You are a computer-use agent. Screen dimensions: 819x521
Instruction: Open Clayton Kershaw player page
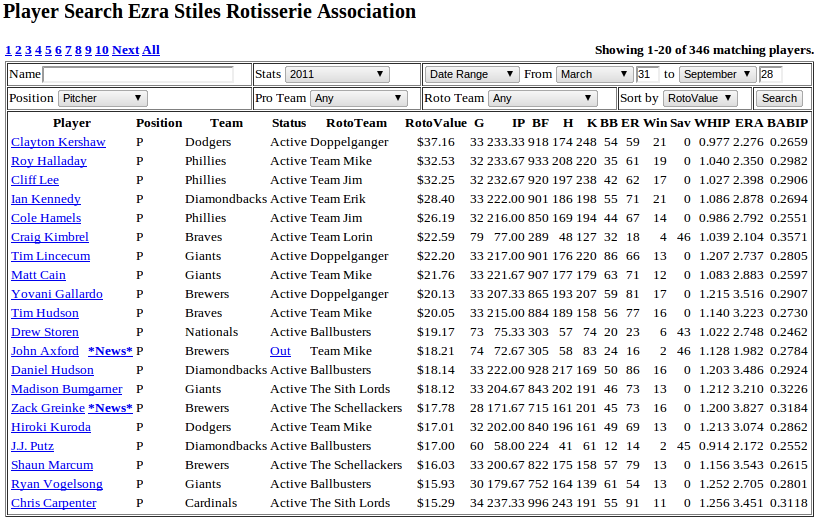pyautogui.click(x=58, y=142)
